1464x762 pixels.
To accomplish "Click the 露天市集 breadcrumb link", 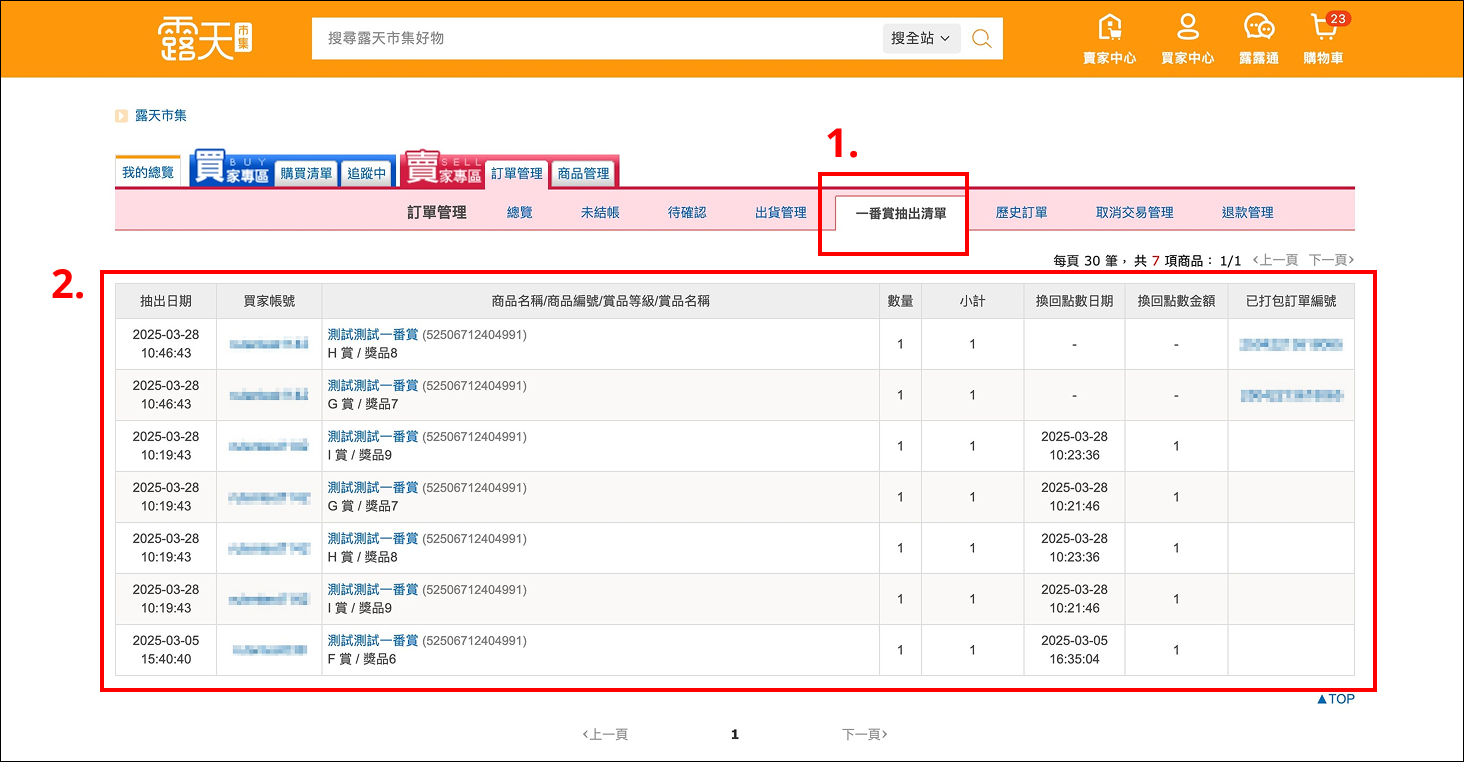I will pyautogui.click(x=161, y=116).
